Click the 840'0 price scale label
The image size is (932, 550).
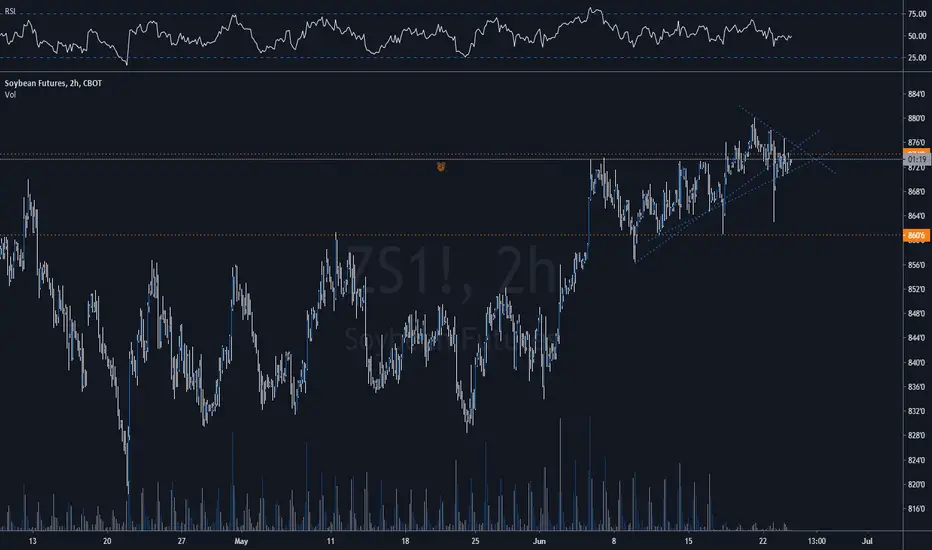tap(917, 362)
